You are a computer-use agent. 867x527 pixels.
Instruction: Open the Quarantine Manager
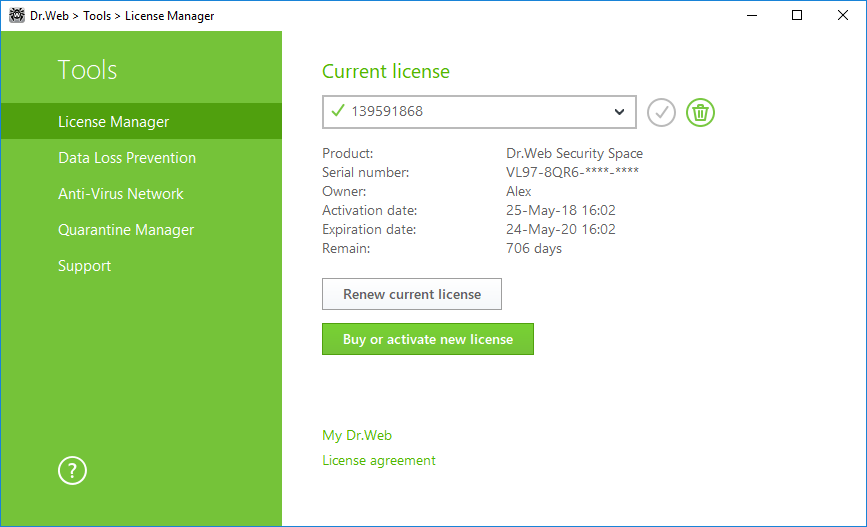click(x=142, y=229)
